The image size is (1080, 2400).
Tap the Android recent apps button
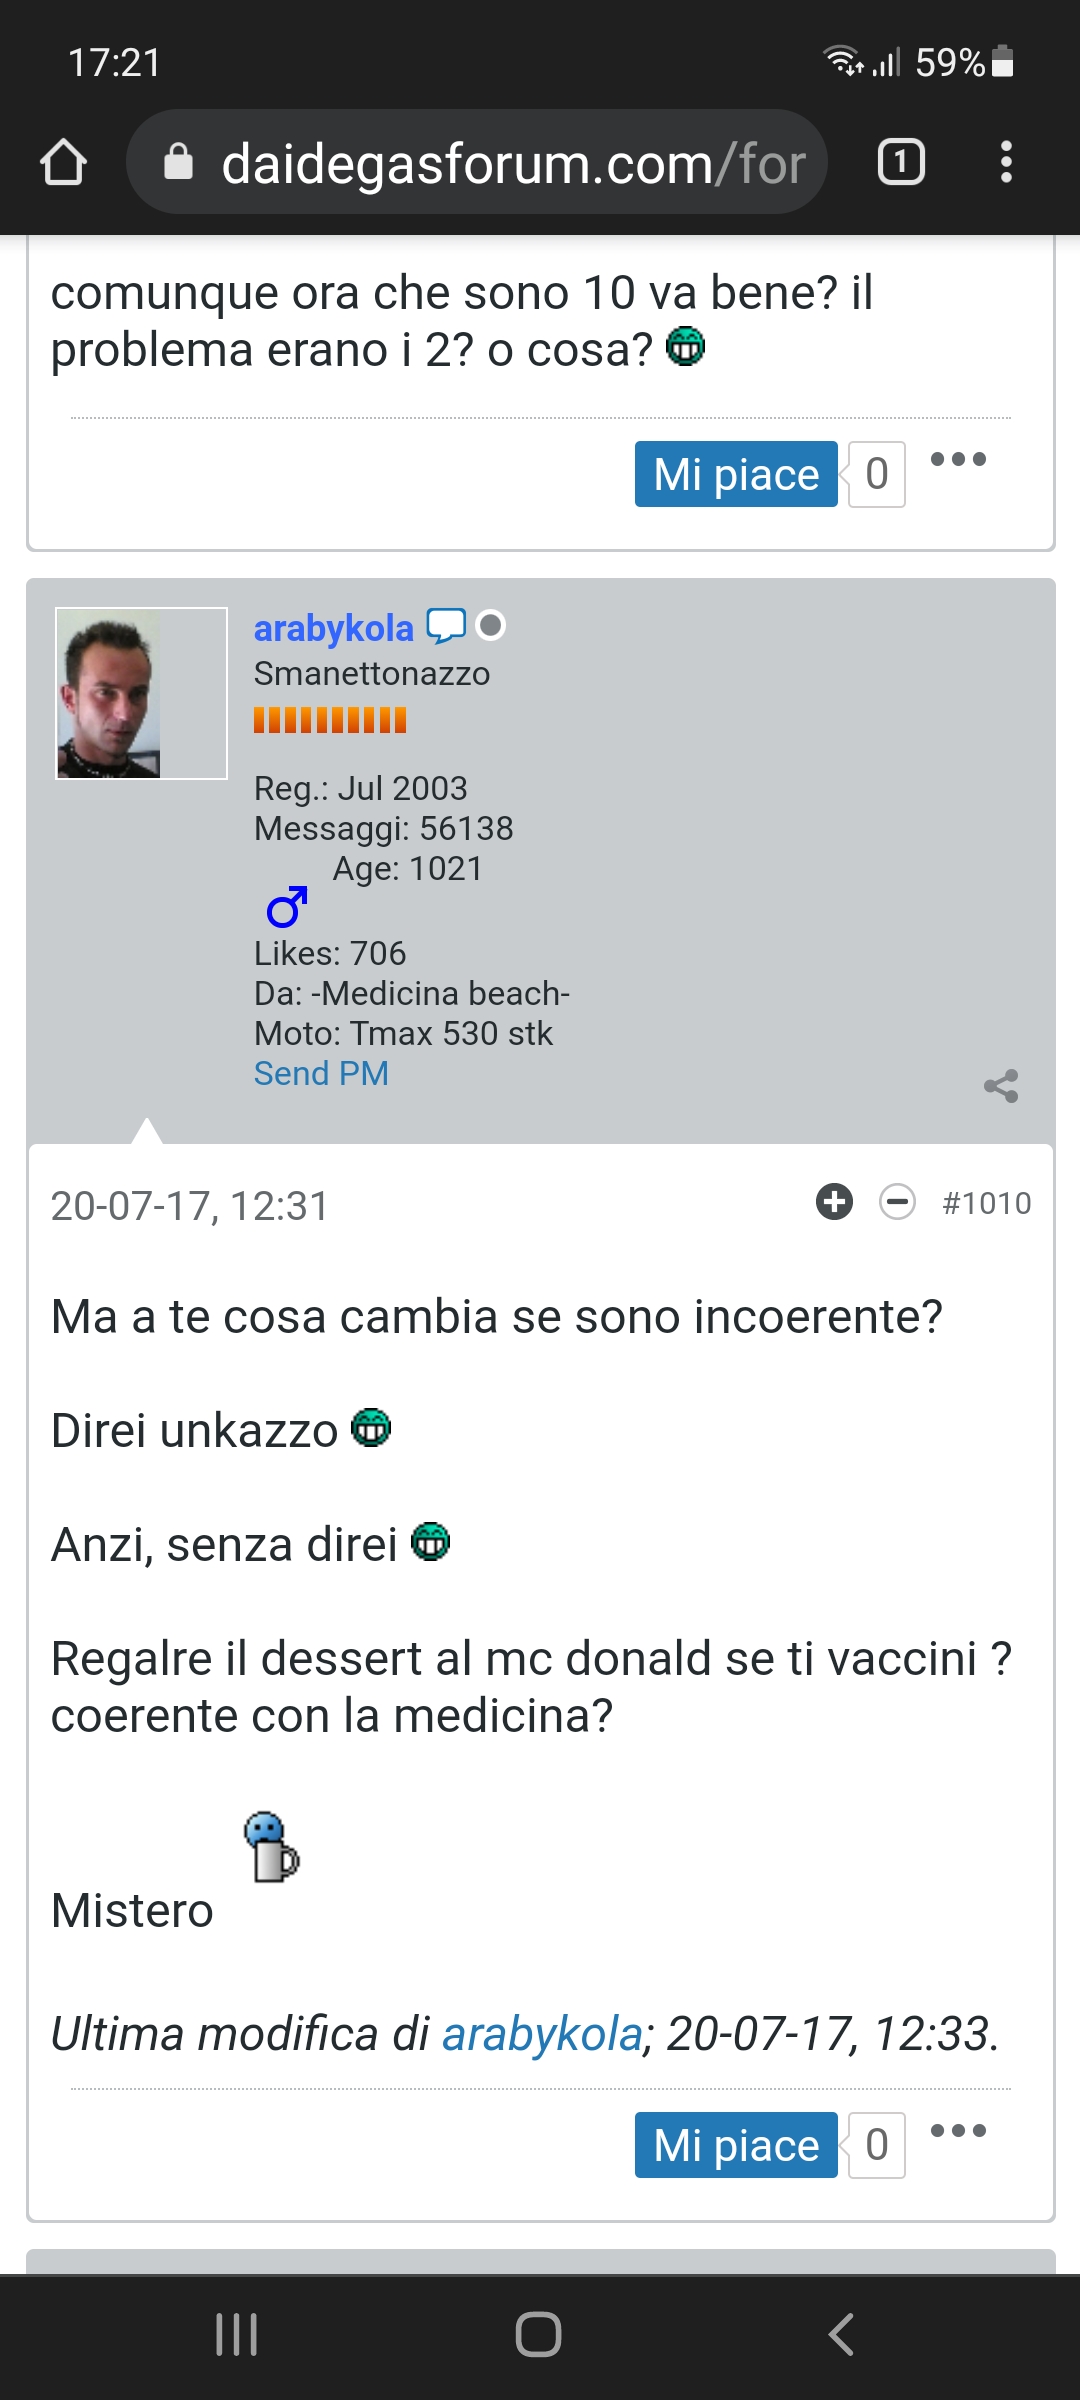coord(237,2335)
